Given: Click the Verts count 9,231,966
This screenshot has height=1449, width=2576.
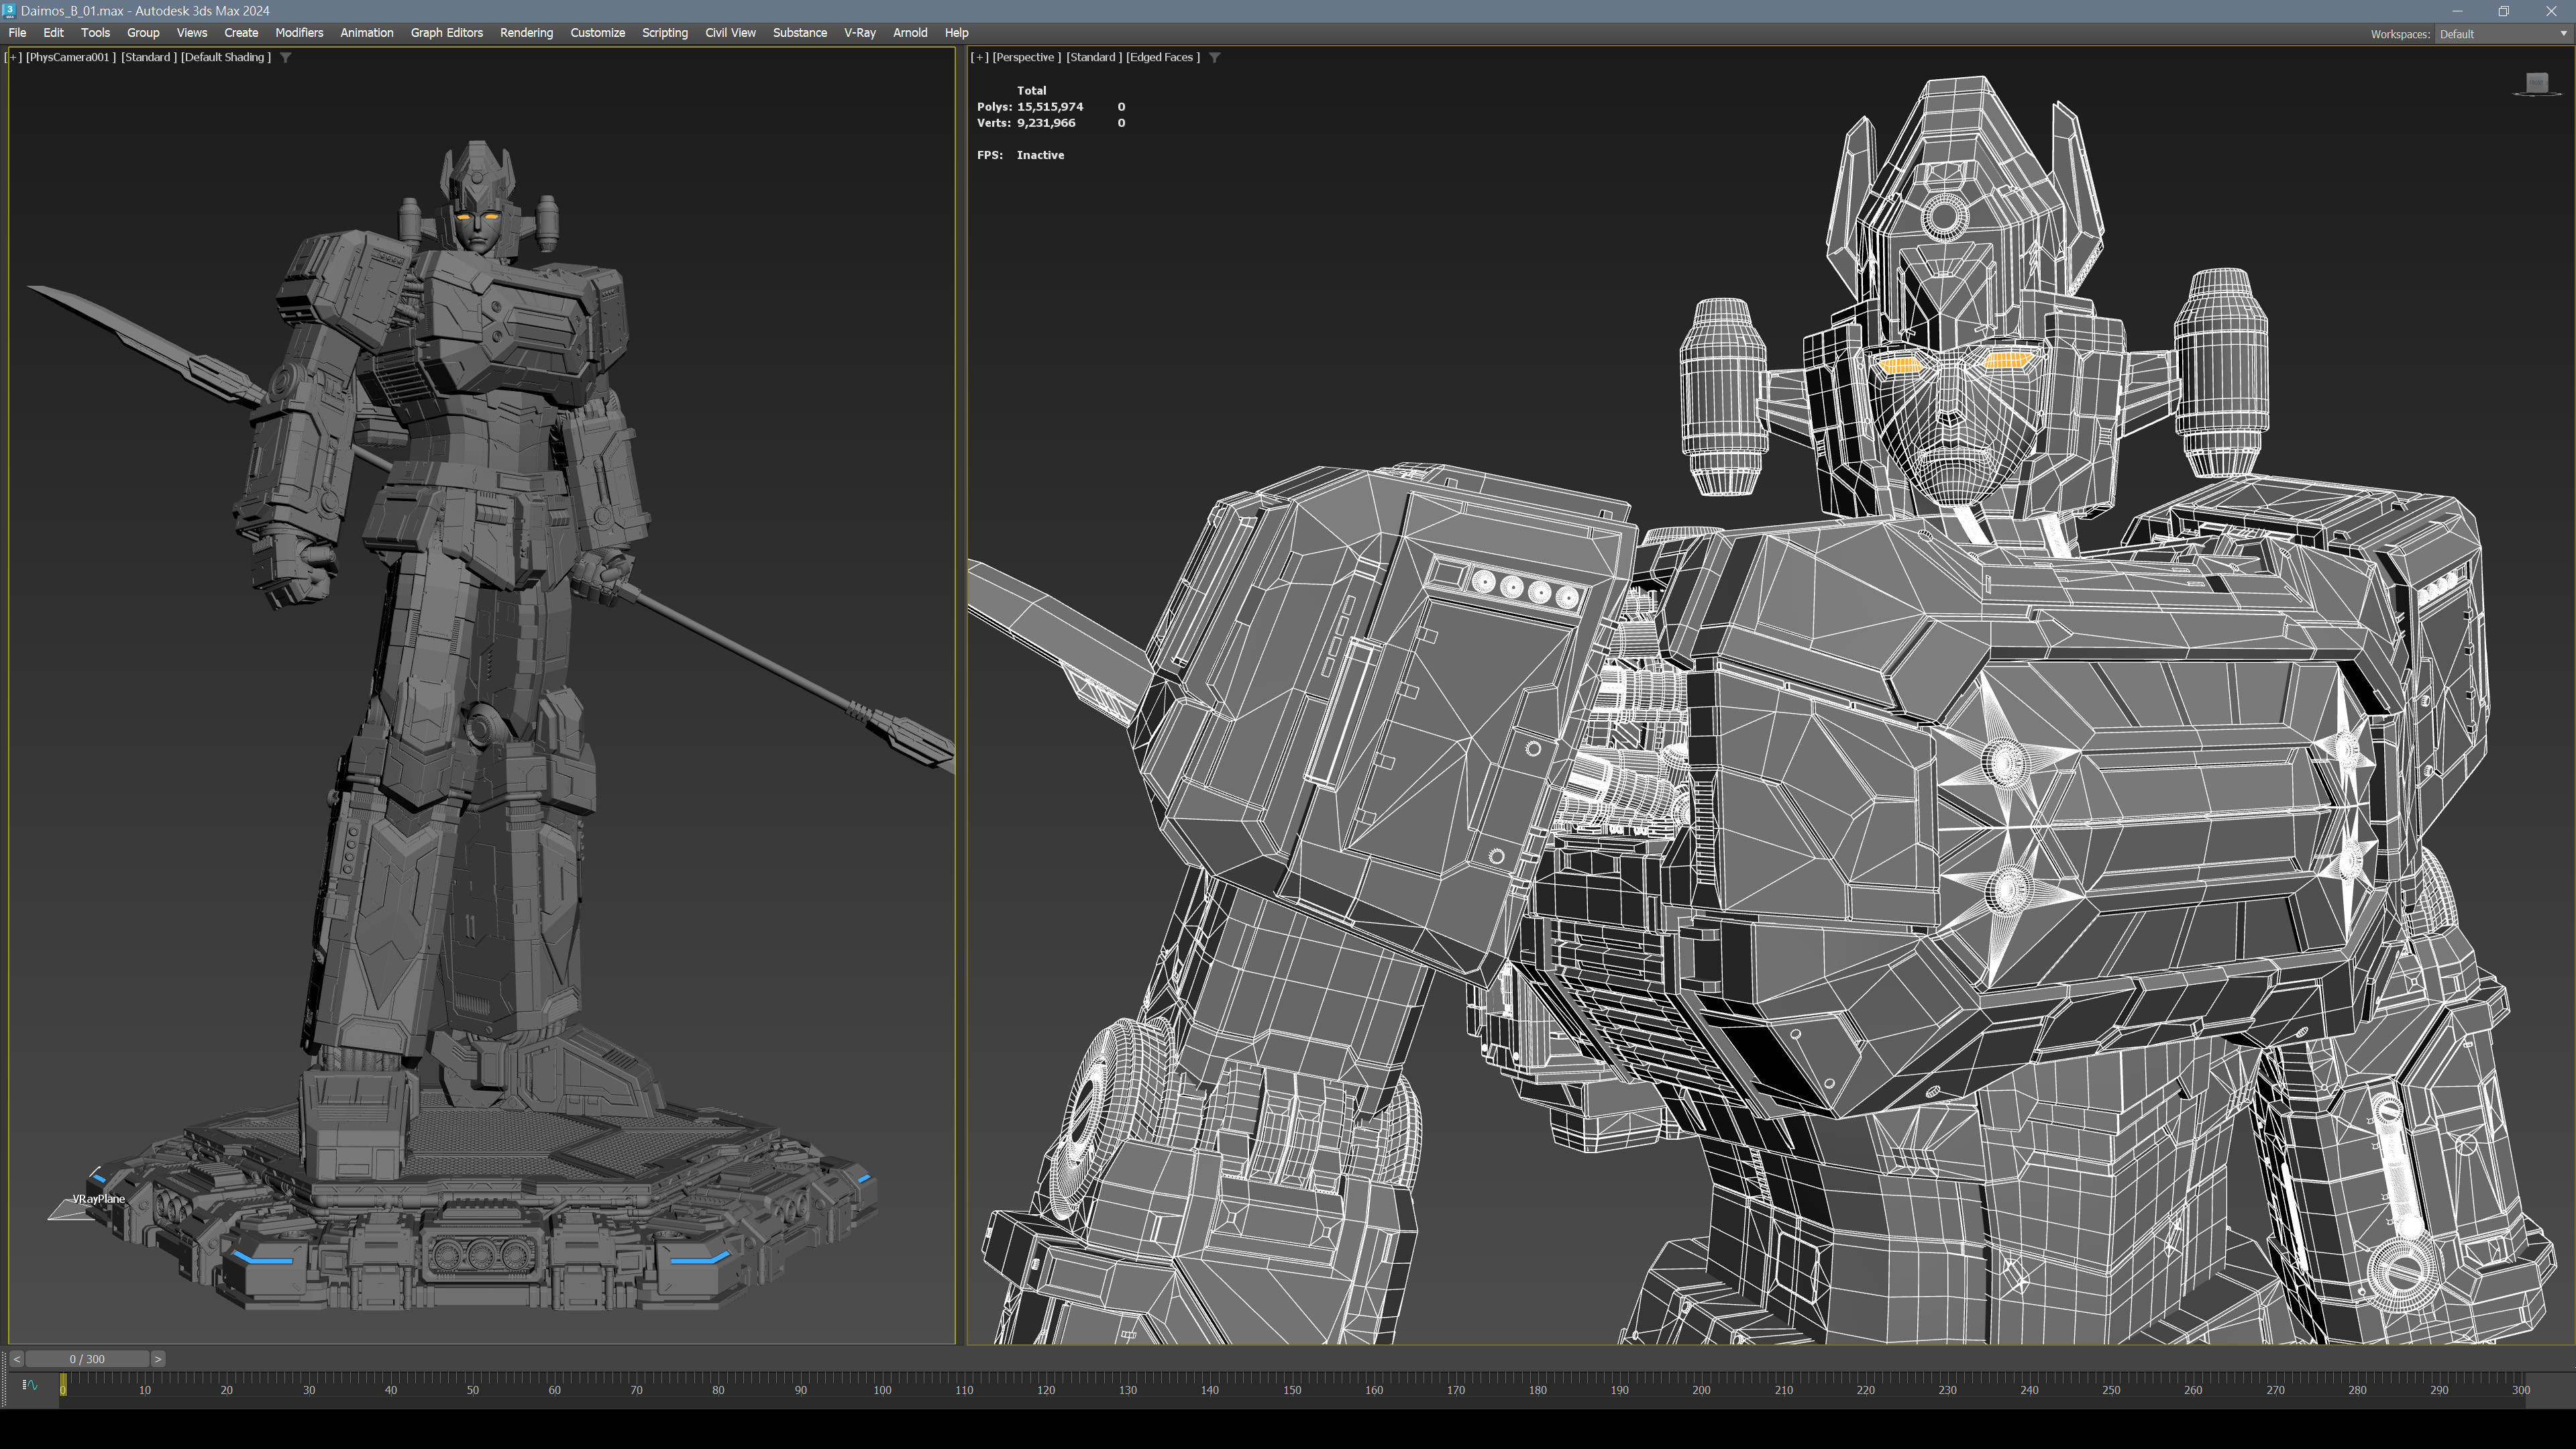Looking at the screenshot, I should (1046, 123).
